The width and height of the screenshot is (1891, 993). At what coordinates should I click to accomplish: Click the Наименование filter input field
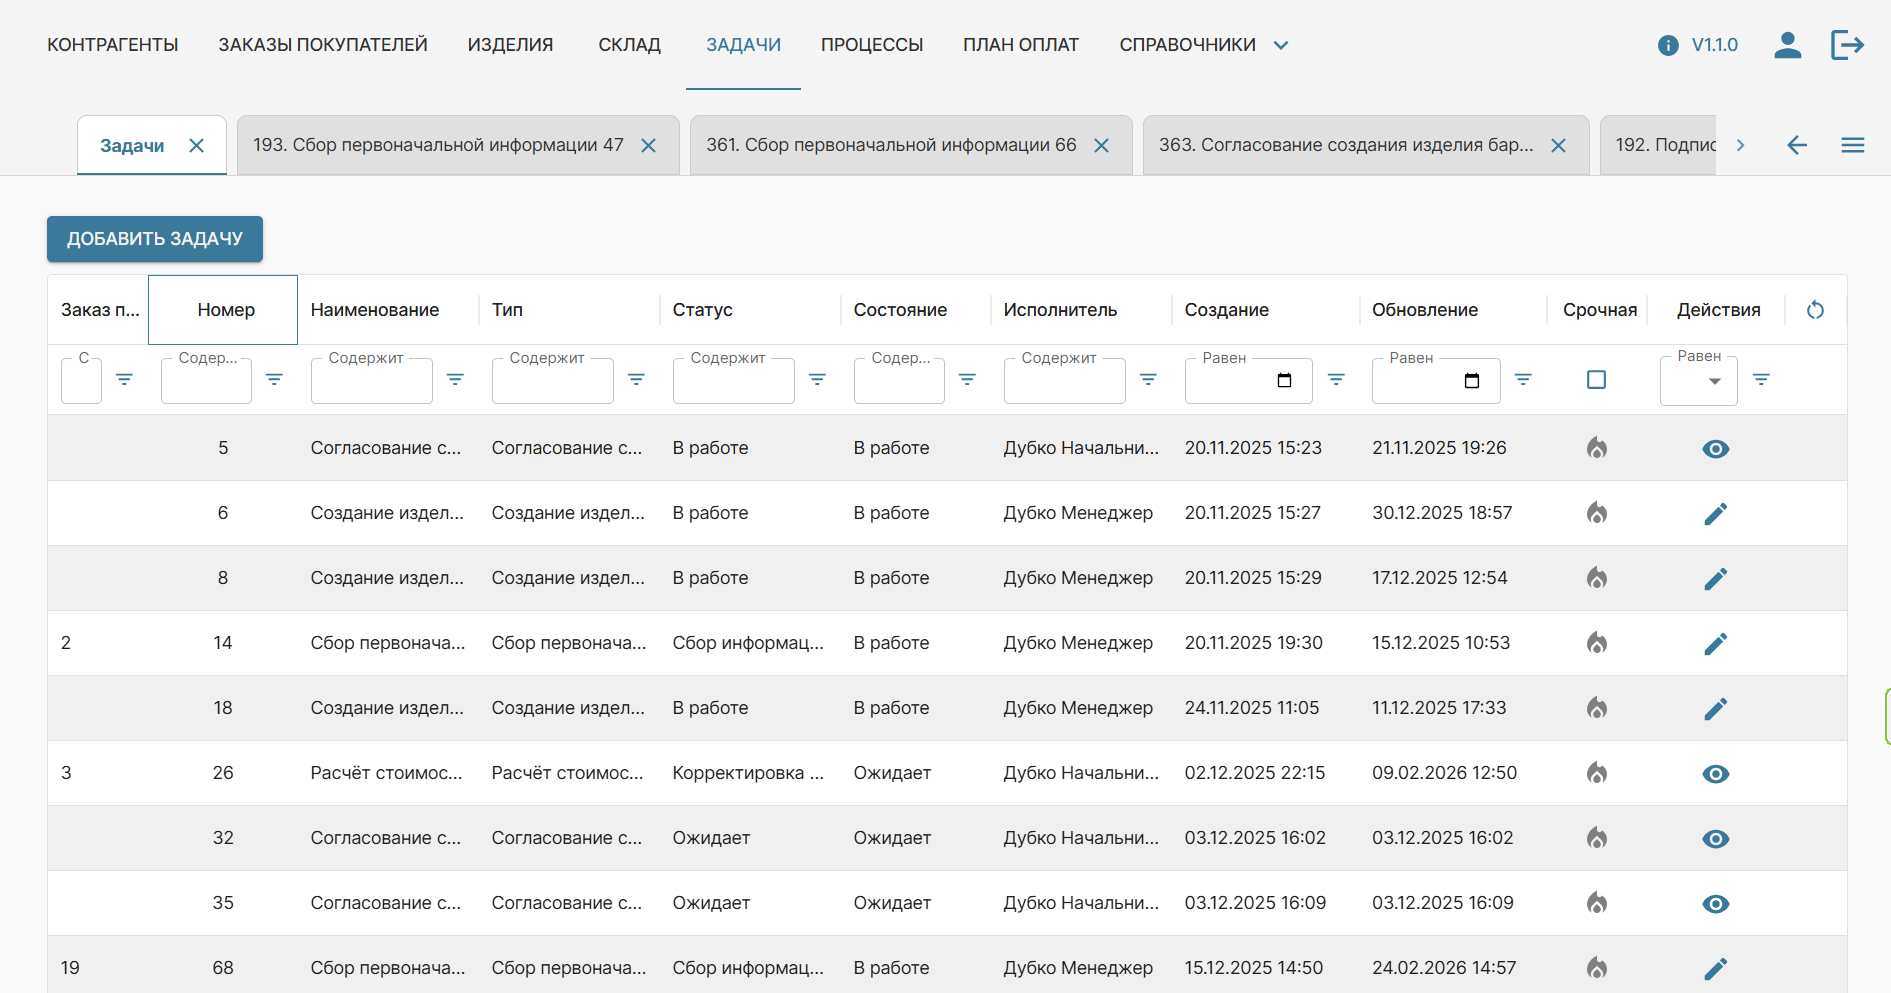tap(371, 383)
